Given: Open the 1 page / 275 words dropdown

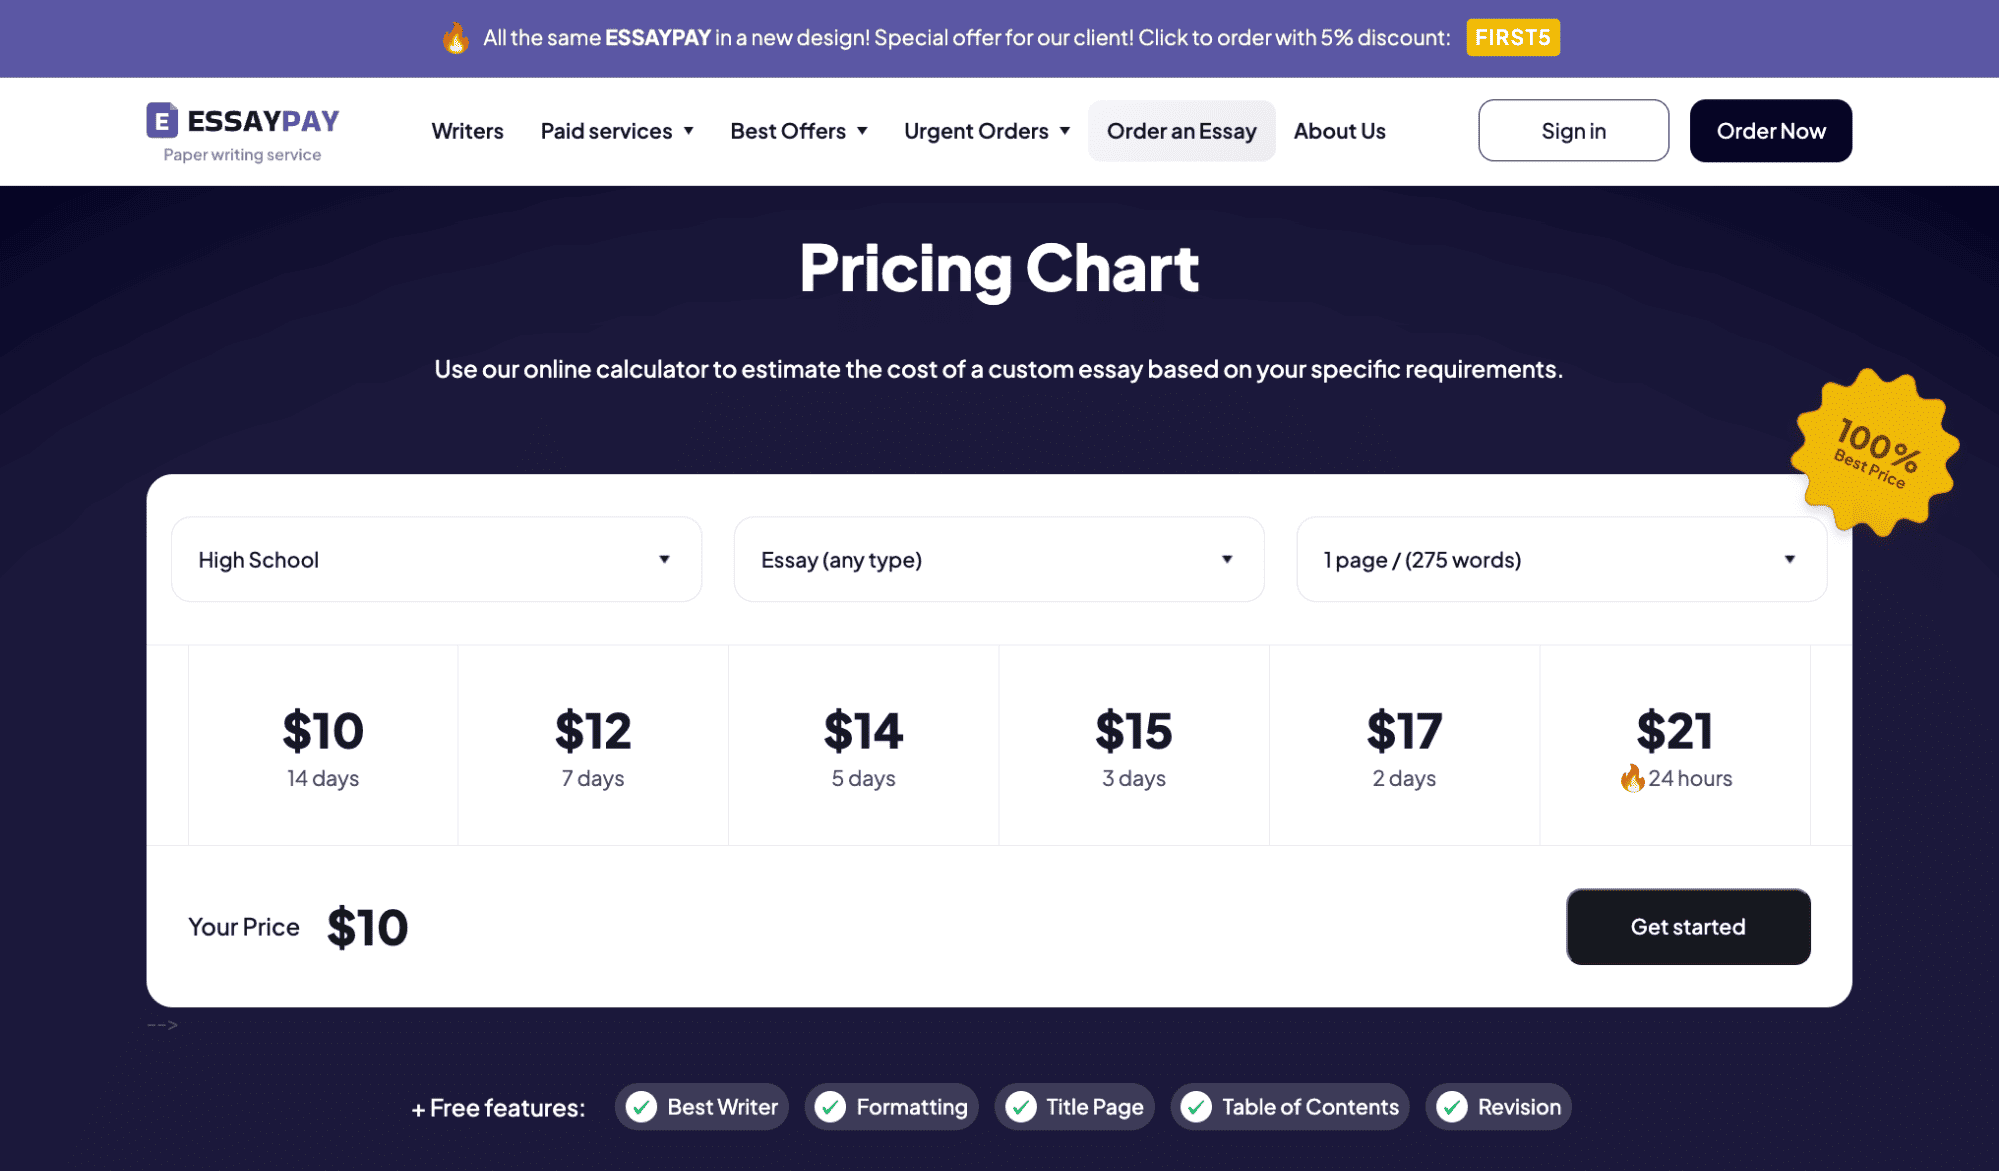Looking at the screenshot, I should click(1561, 560).
